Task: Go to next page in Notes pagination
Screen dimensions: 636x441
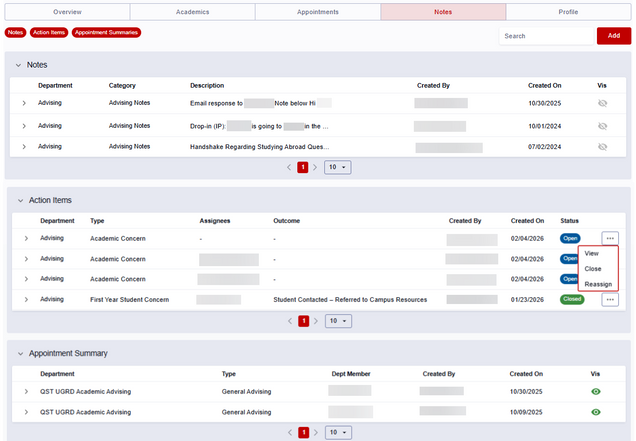Action: (315, 167)
